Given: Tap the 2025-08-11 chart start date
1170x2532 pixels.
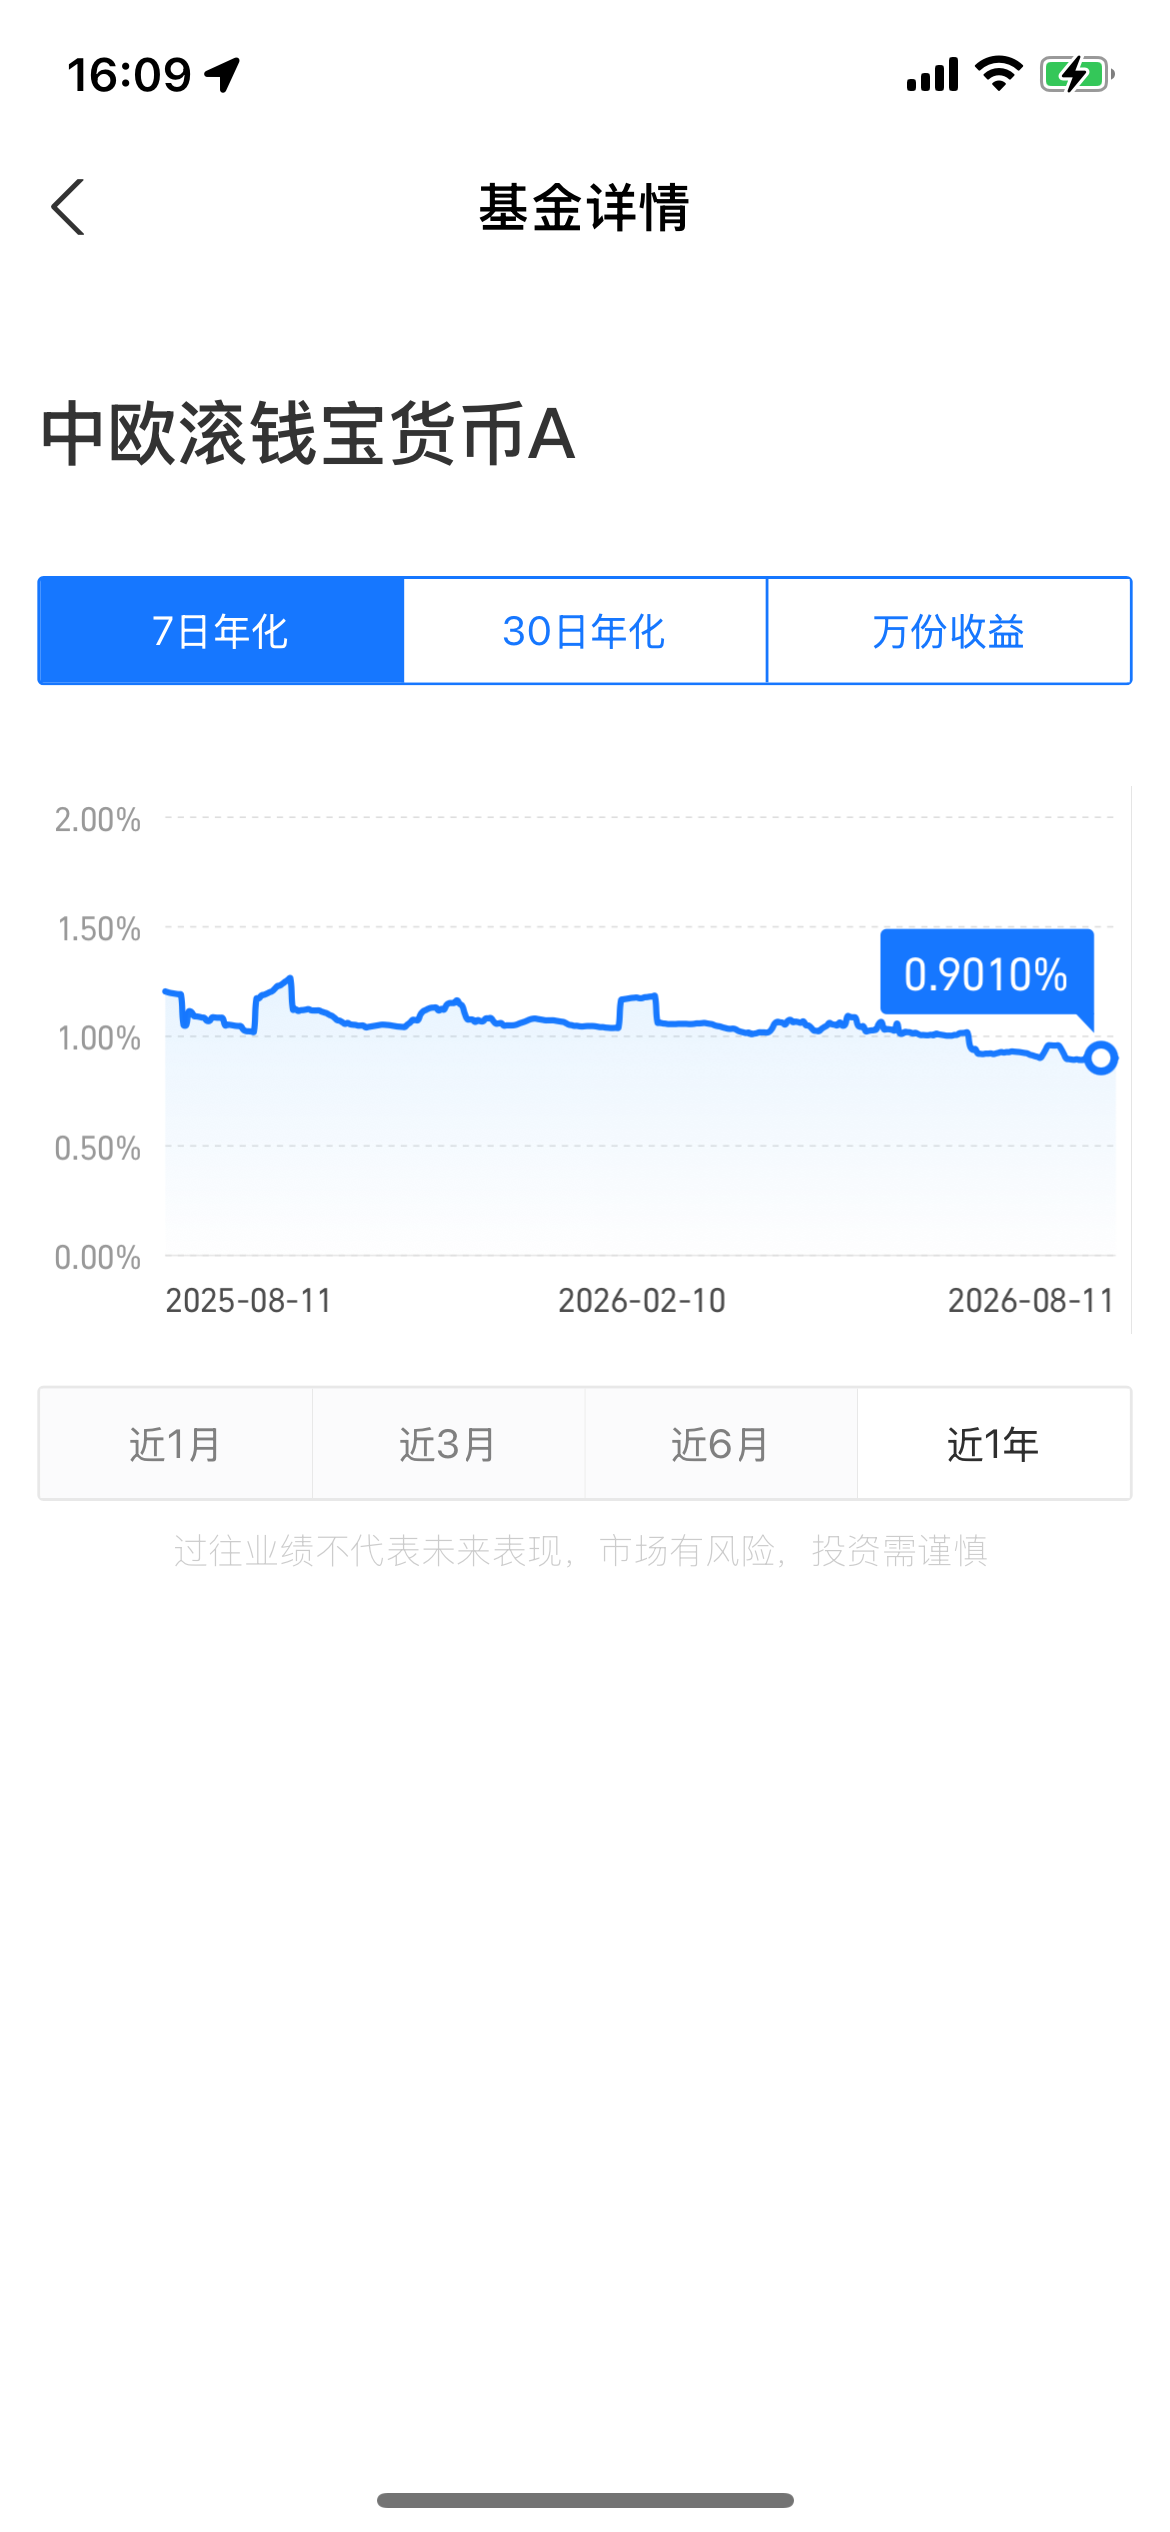Looking at the screenshot, I should tap(248, 1300).
